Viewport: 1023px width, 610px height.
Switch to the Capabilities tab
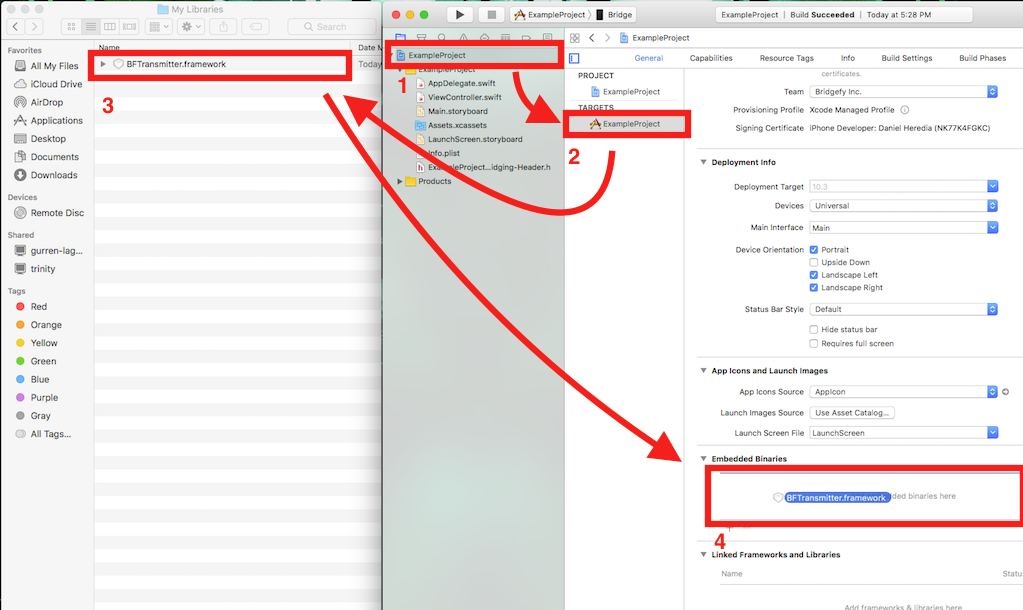[x=711, y=58]
